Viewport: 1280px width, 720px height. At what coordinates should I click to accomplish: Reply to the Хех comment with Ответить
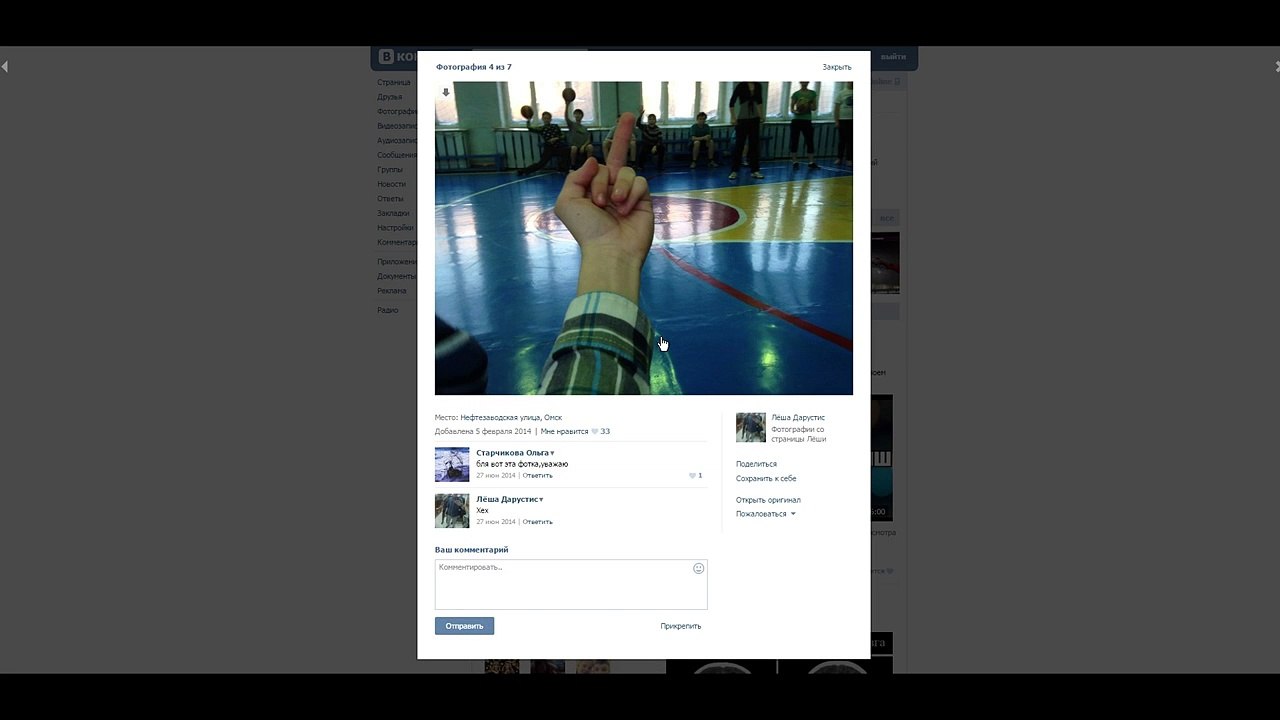[x=538, y=522]
